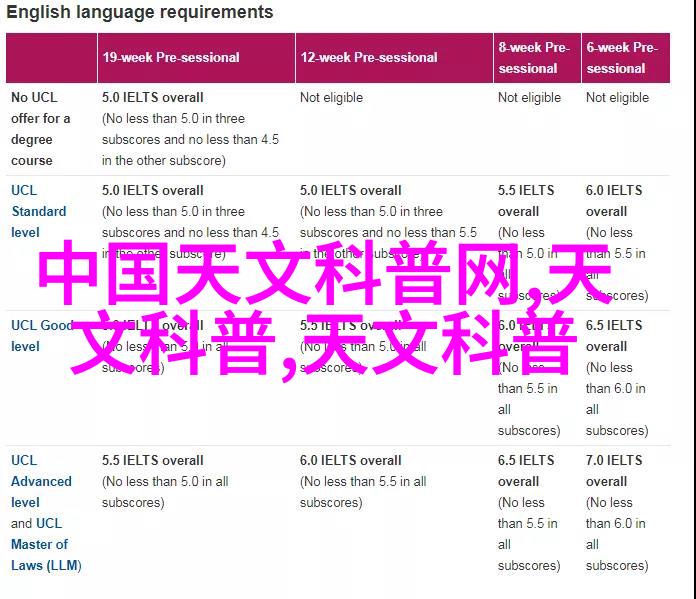
Task: Click '5.5 IELTS overall' 19-week Advanced level cell
Action: point(153,460)
